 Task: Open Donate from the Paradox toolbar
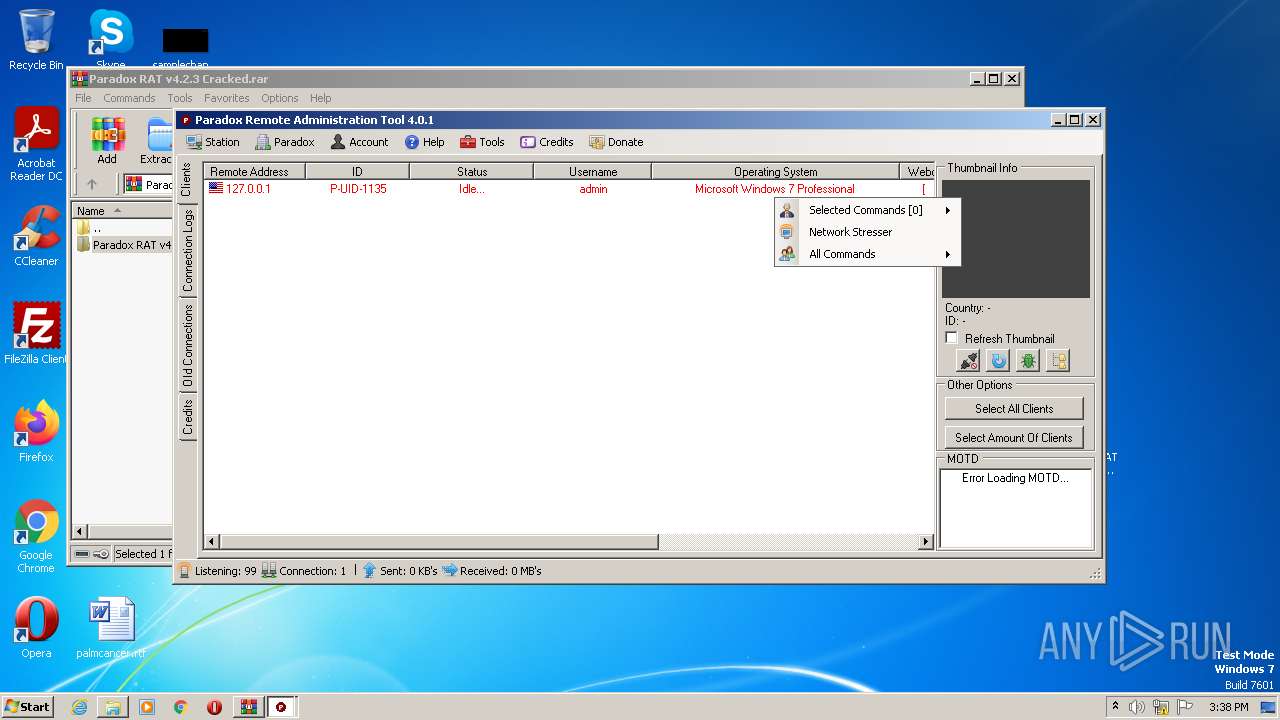pyautogui.click(x=616, y=142)
